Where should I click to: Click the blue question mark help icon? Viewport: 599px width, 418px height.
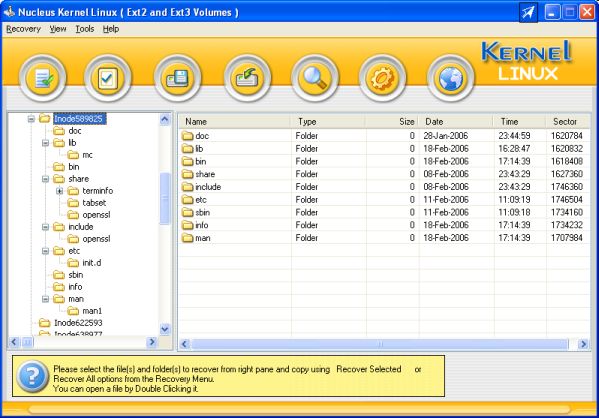pyautogui.click(x=32, y=376)
